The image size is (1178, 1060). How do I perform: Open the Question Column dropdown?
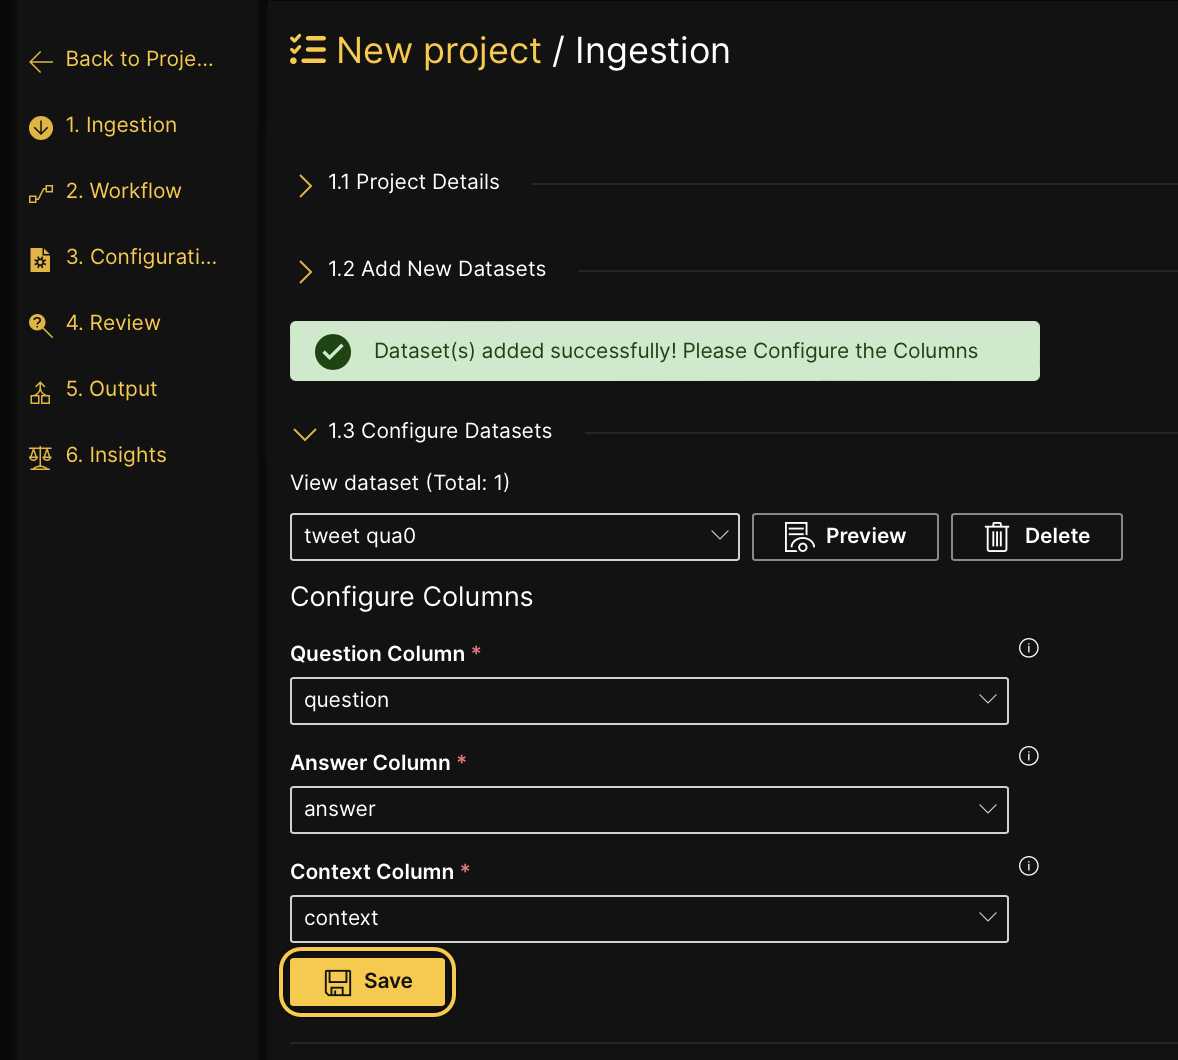click(648, 701)
